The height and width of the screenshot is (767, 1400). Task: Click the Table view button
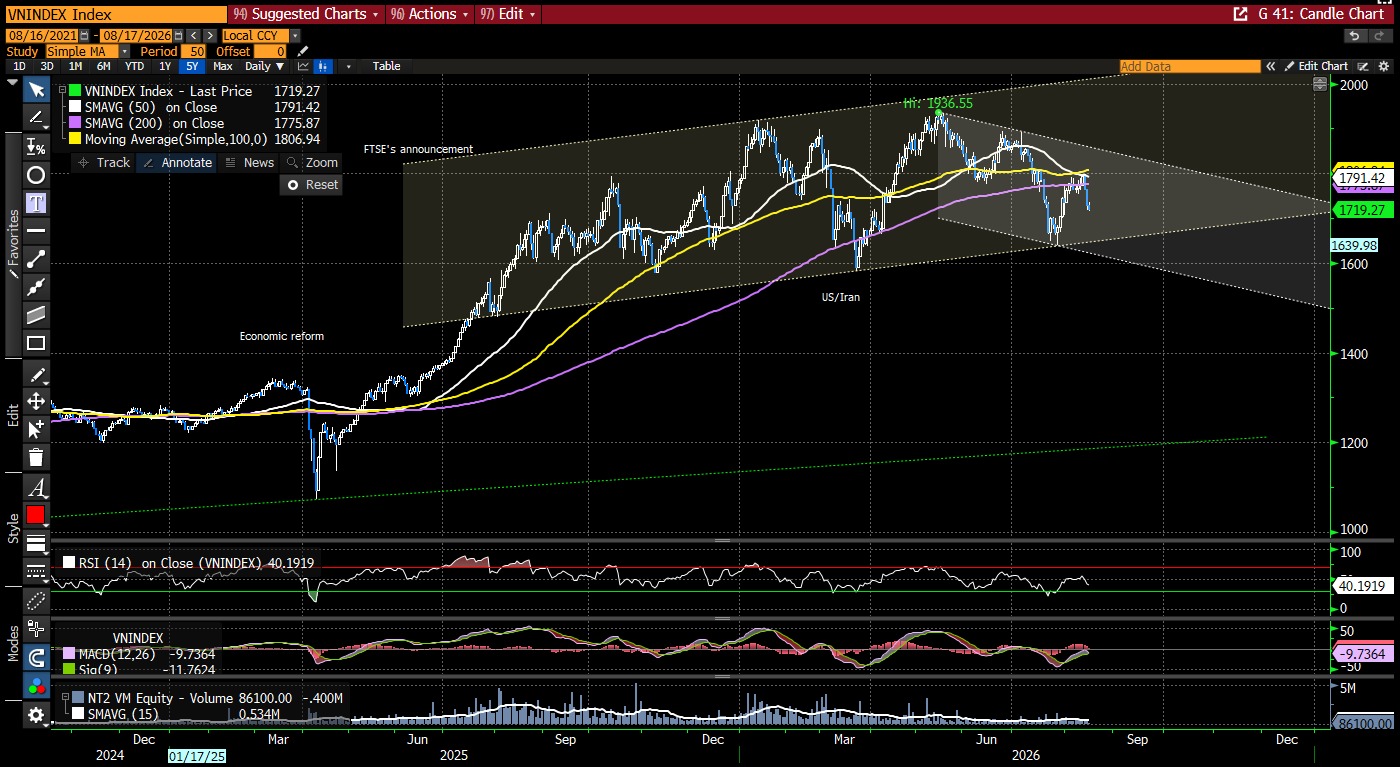[x=386, y=66]
